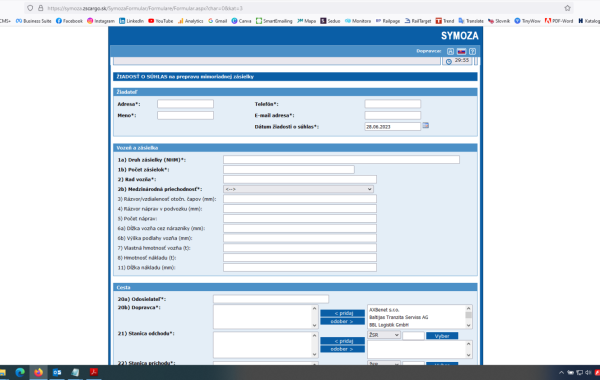Click the pridaj button for Dopravca
Screen dimensions: 600x380
pos(342,313)
